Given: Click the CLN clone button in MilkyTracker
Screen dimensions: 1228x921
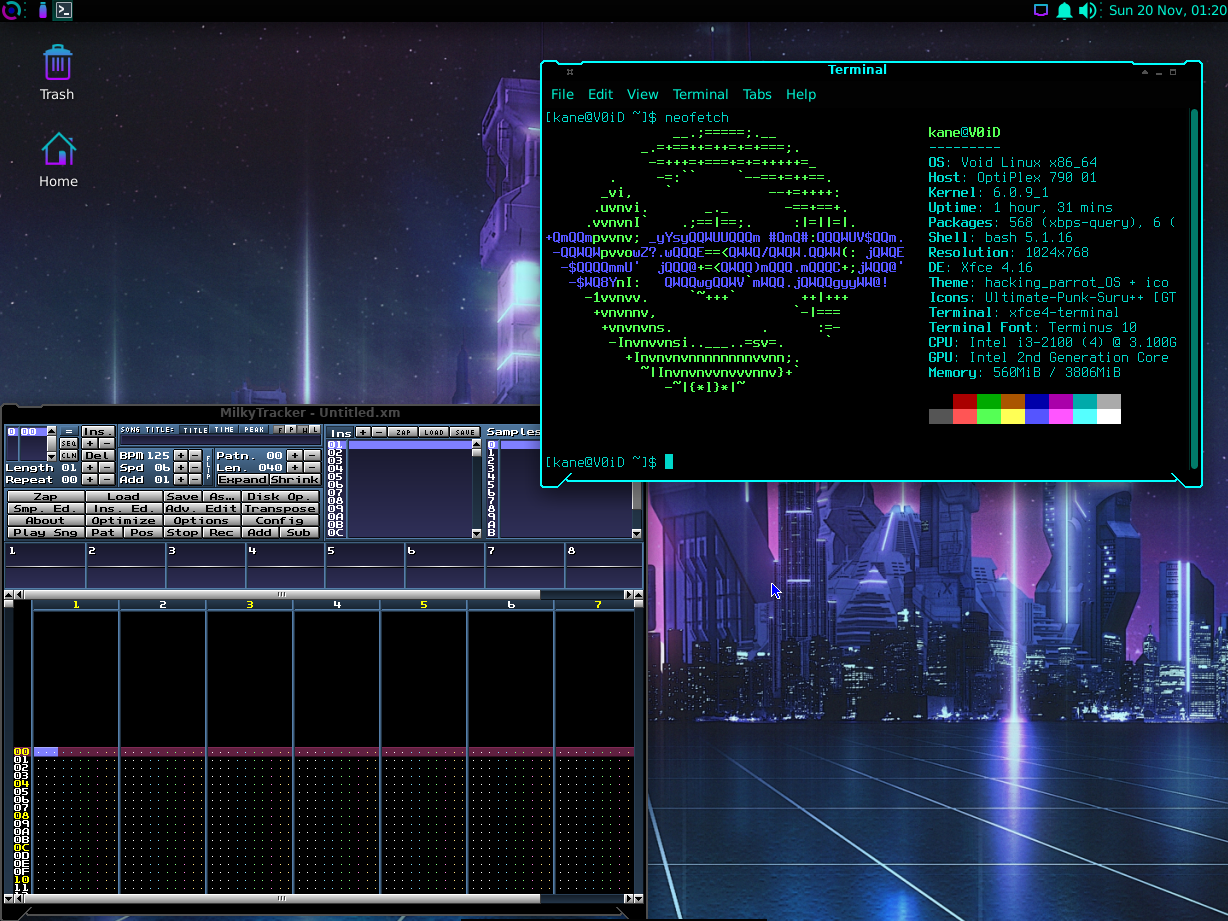Looking at the screenshot, I should [x=68, y=455].
